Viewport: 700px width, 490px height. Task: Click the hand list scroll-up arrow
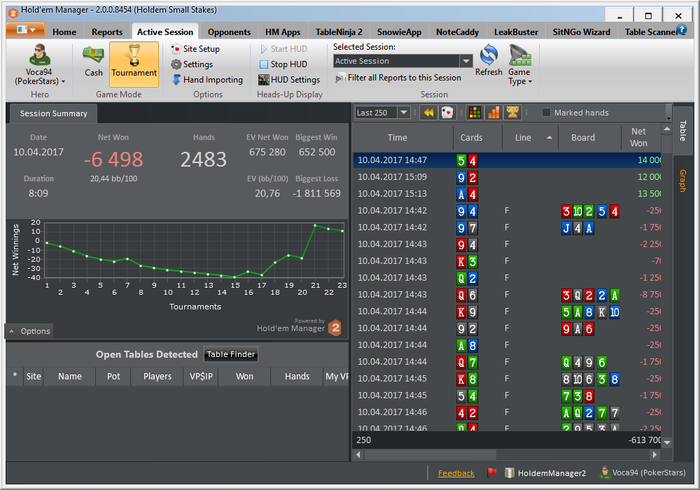tap(667, 129)
